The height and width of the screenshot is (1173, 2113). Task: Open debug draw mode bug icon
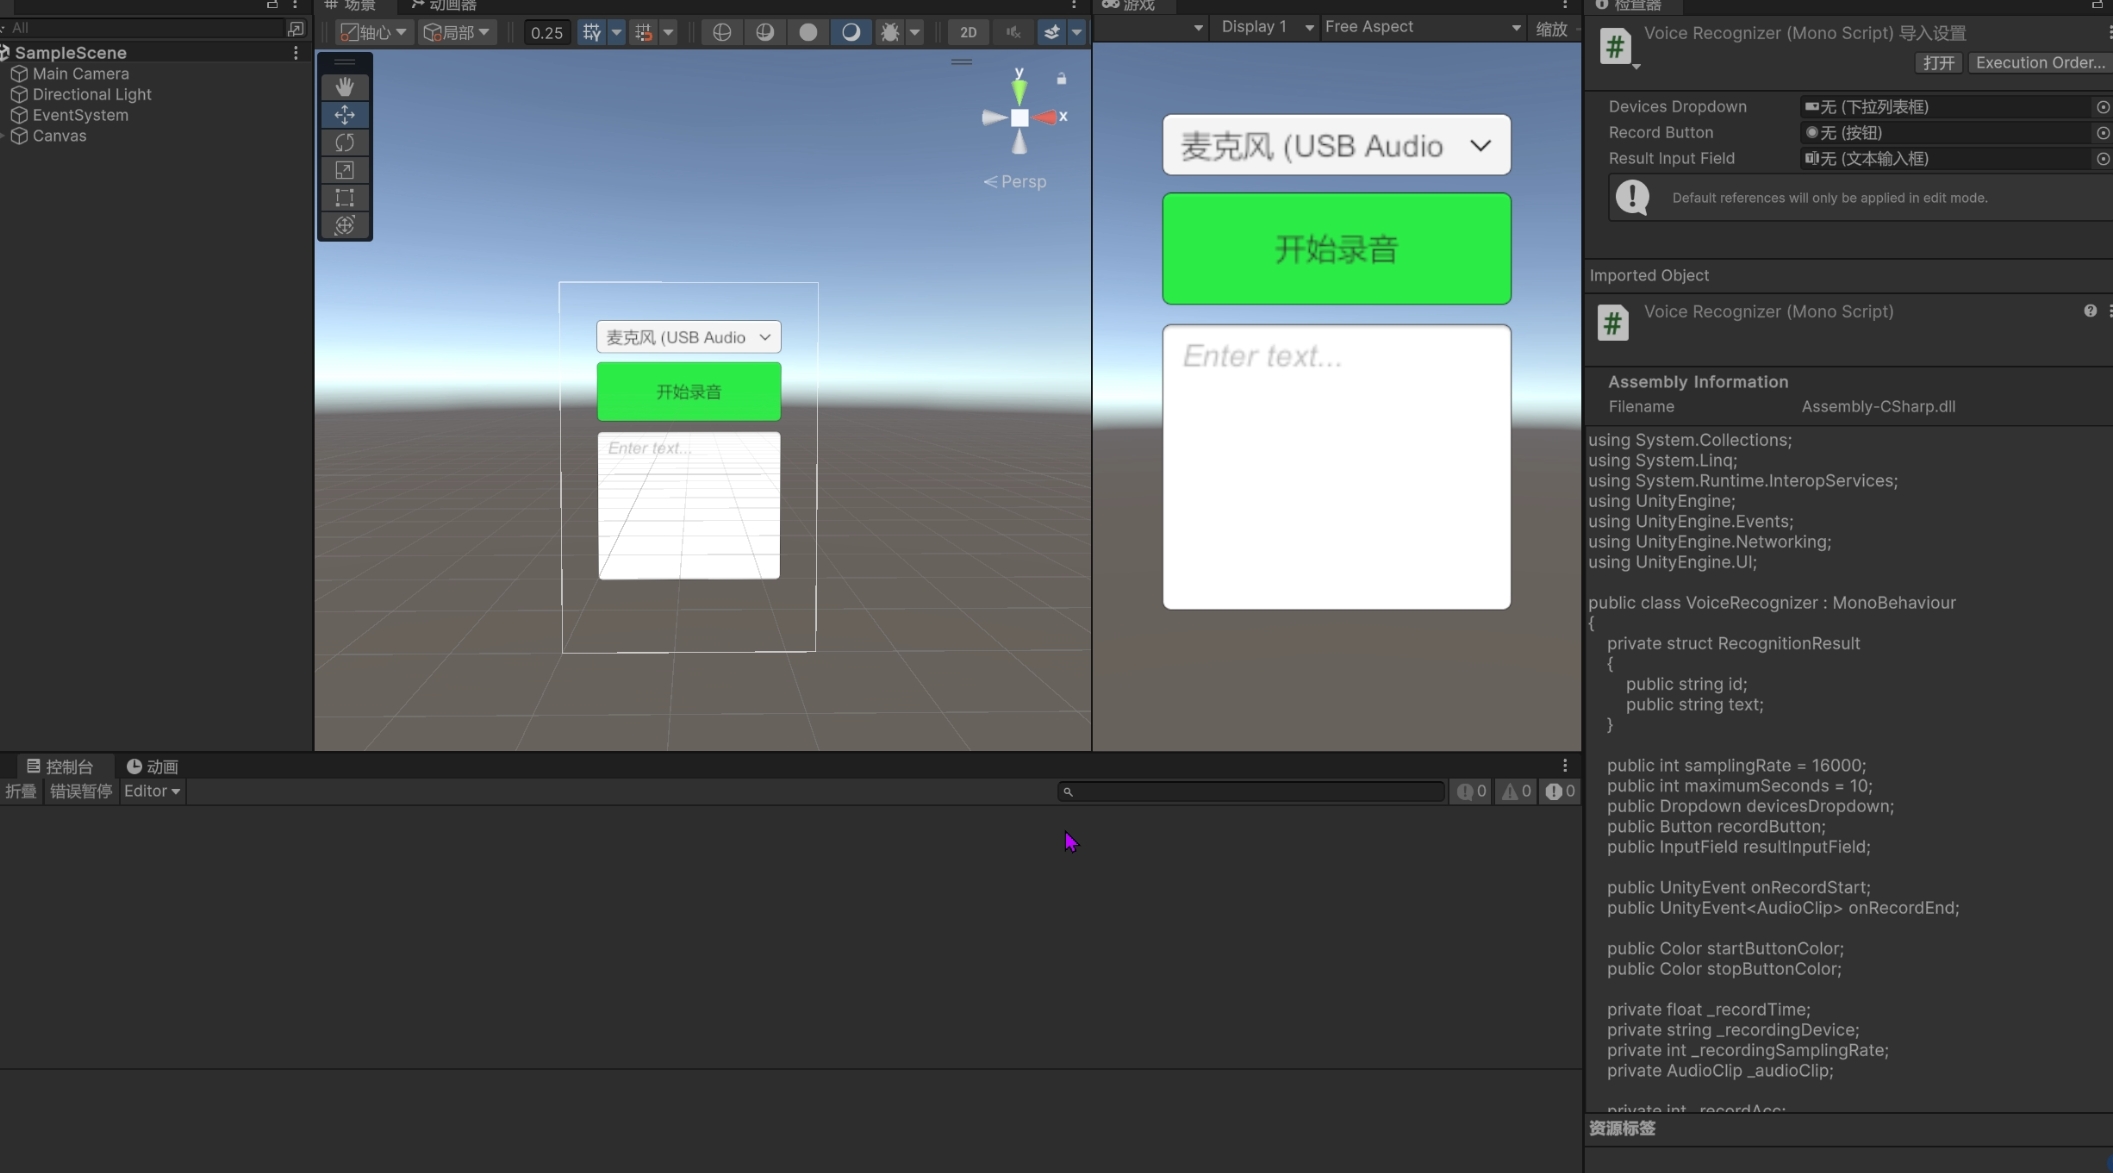coord(889,32)
